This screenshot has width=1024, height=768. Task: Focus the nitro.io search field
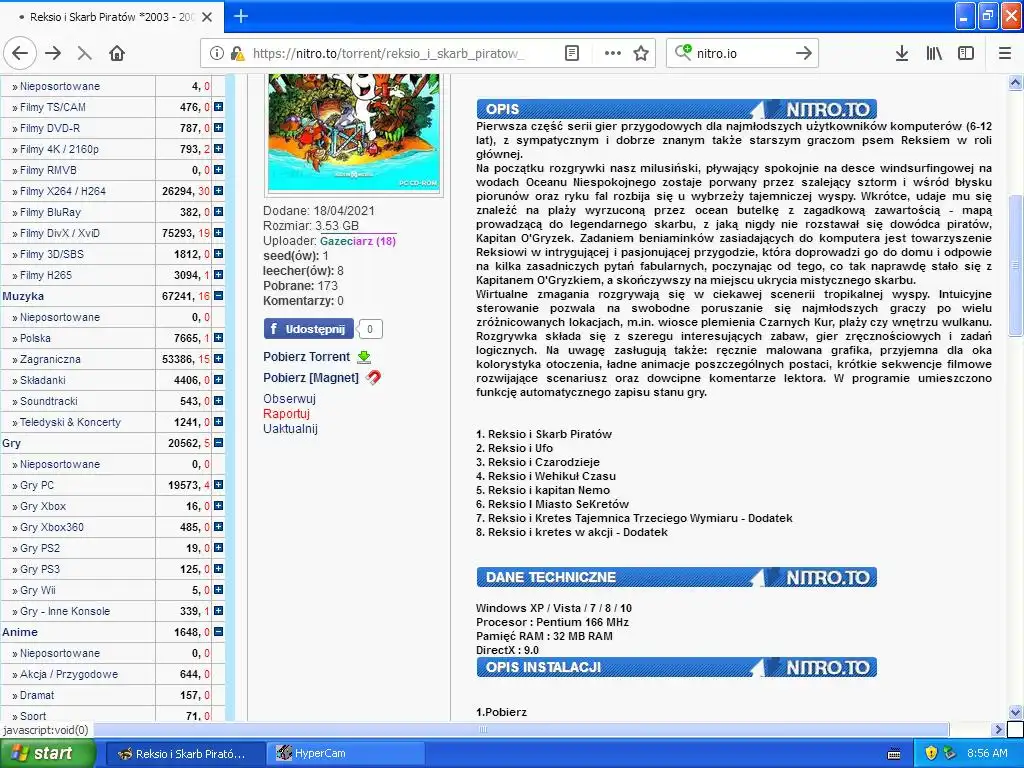coord(743,54)
